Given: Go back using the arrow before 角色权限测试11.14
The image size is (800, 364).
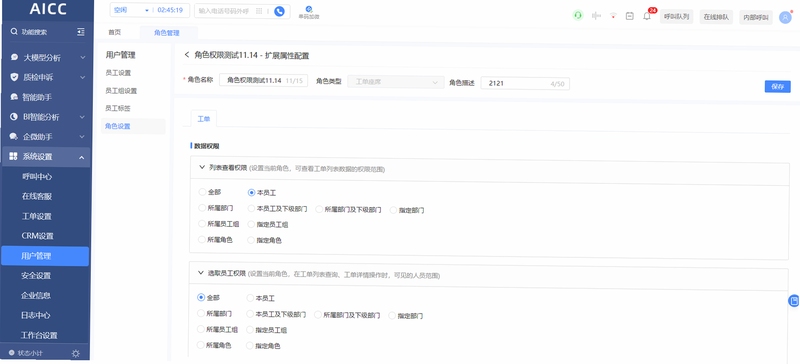Looking at the screenshot, I should point(187,55).
